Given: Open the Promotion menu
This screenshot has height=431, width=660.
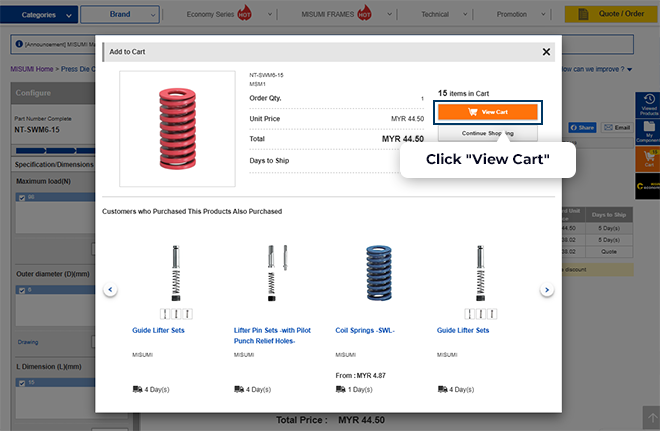Looking at the screenshot, I should [x=521, y=14].
